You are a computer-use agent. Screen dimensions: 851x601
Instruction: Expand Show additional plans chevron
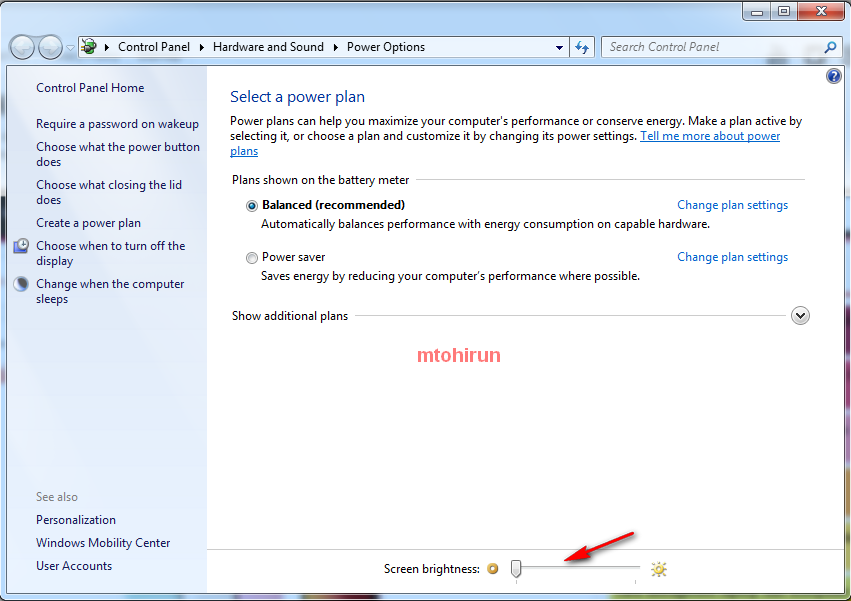click(800, 315)
